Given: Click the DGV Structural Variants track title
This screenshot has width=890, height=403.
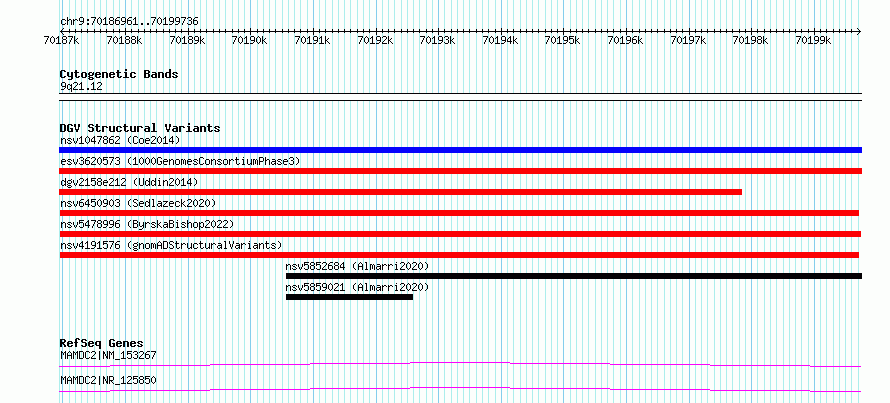Looking at the screenshot, I should click(x=140, y=128).
